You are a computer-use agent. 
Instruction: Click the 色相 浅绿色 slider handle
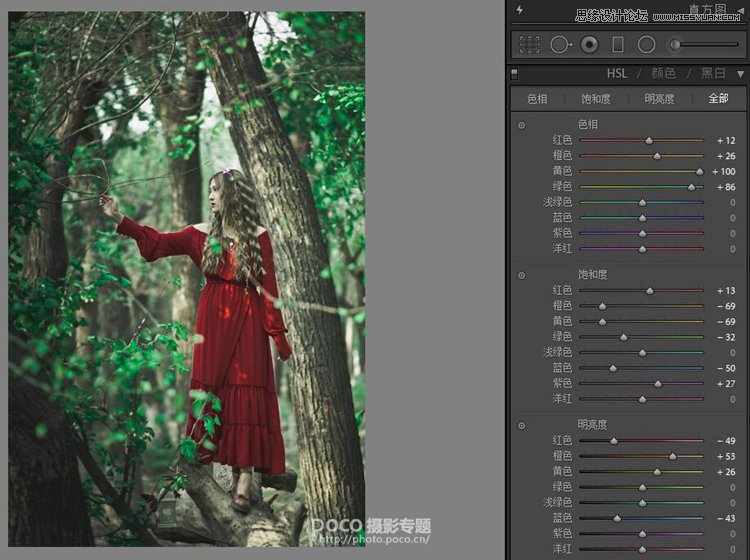[642, 203]
